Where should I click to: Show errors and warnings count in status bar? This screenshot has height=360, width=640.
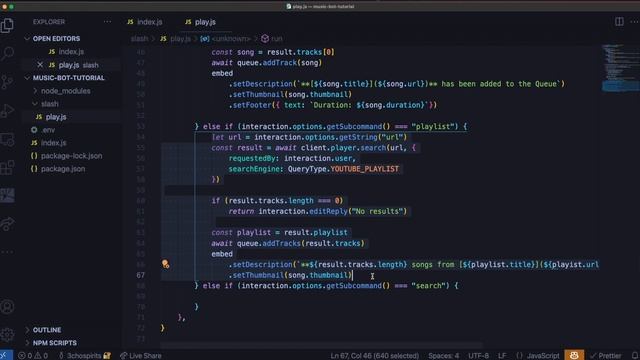tap(33, 356)
